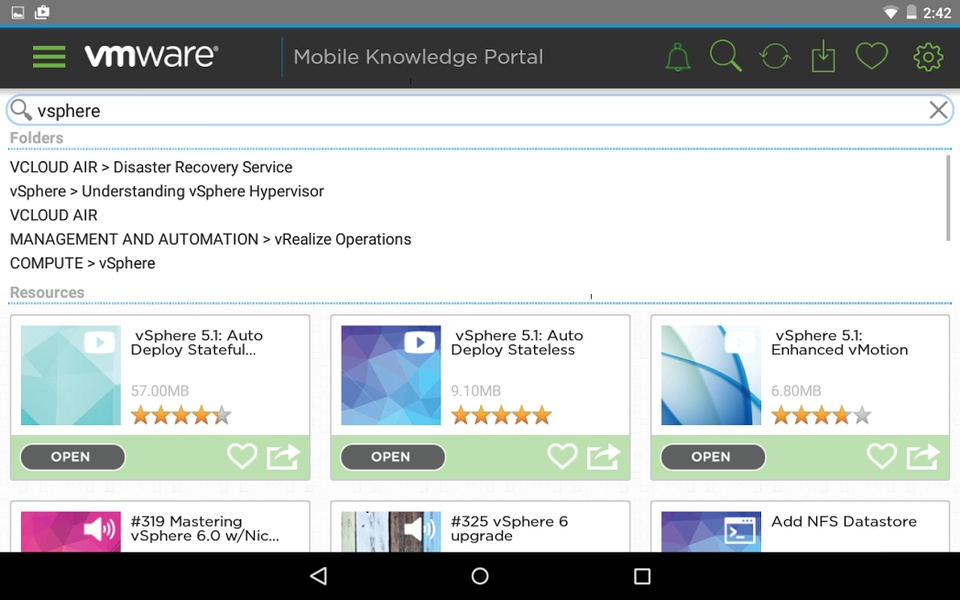Open settings gear icon
The width and height of the screenshot is (960, 600).
pyautogui.click(x=928, y=57)
